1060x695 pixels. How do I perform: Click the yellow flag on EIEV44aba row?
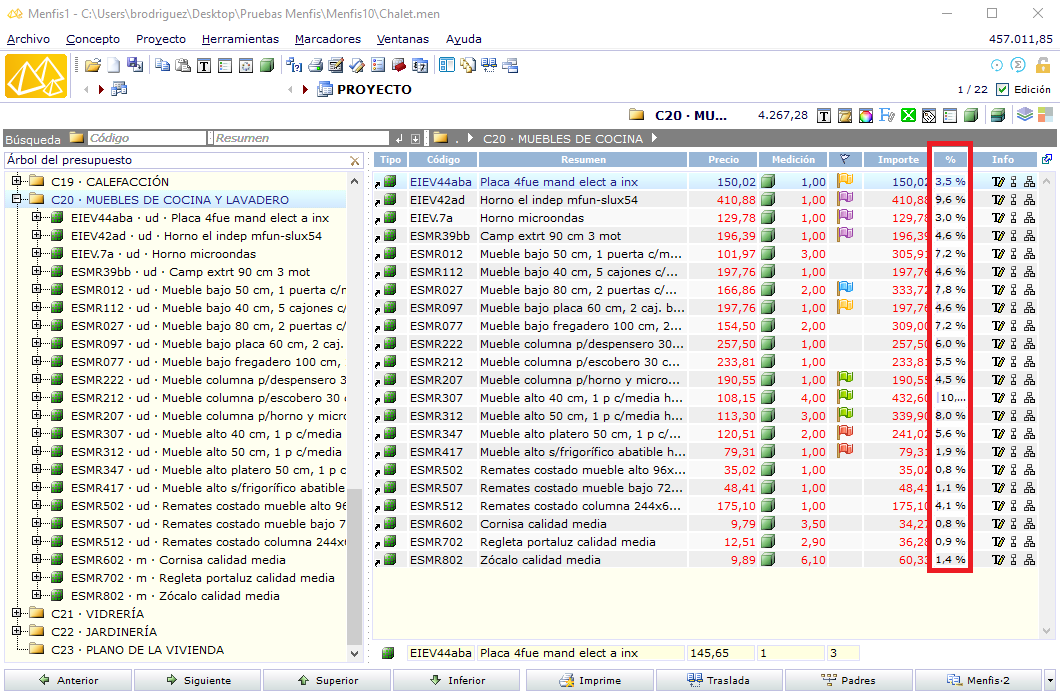pyautogui.click(x=845, y=181)
